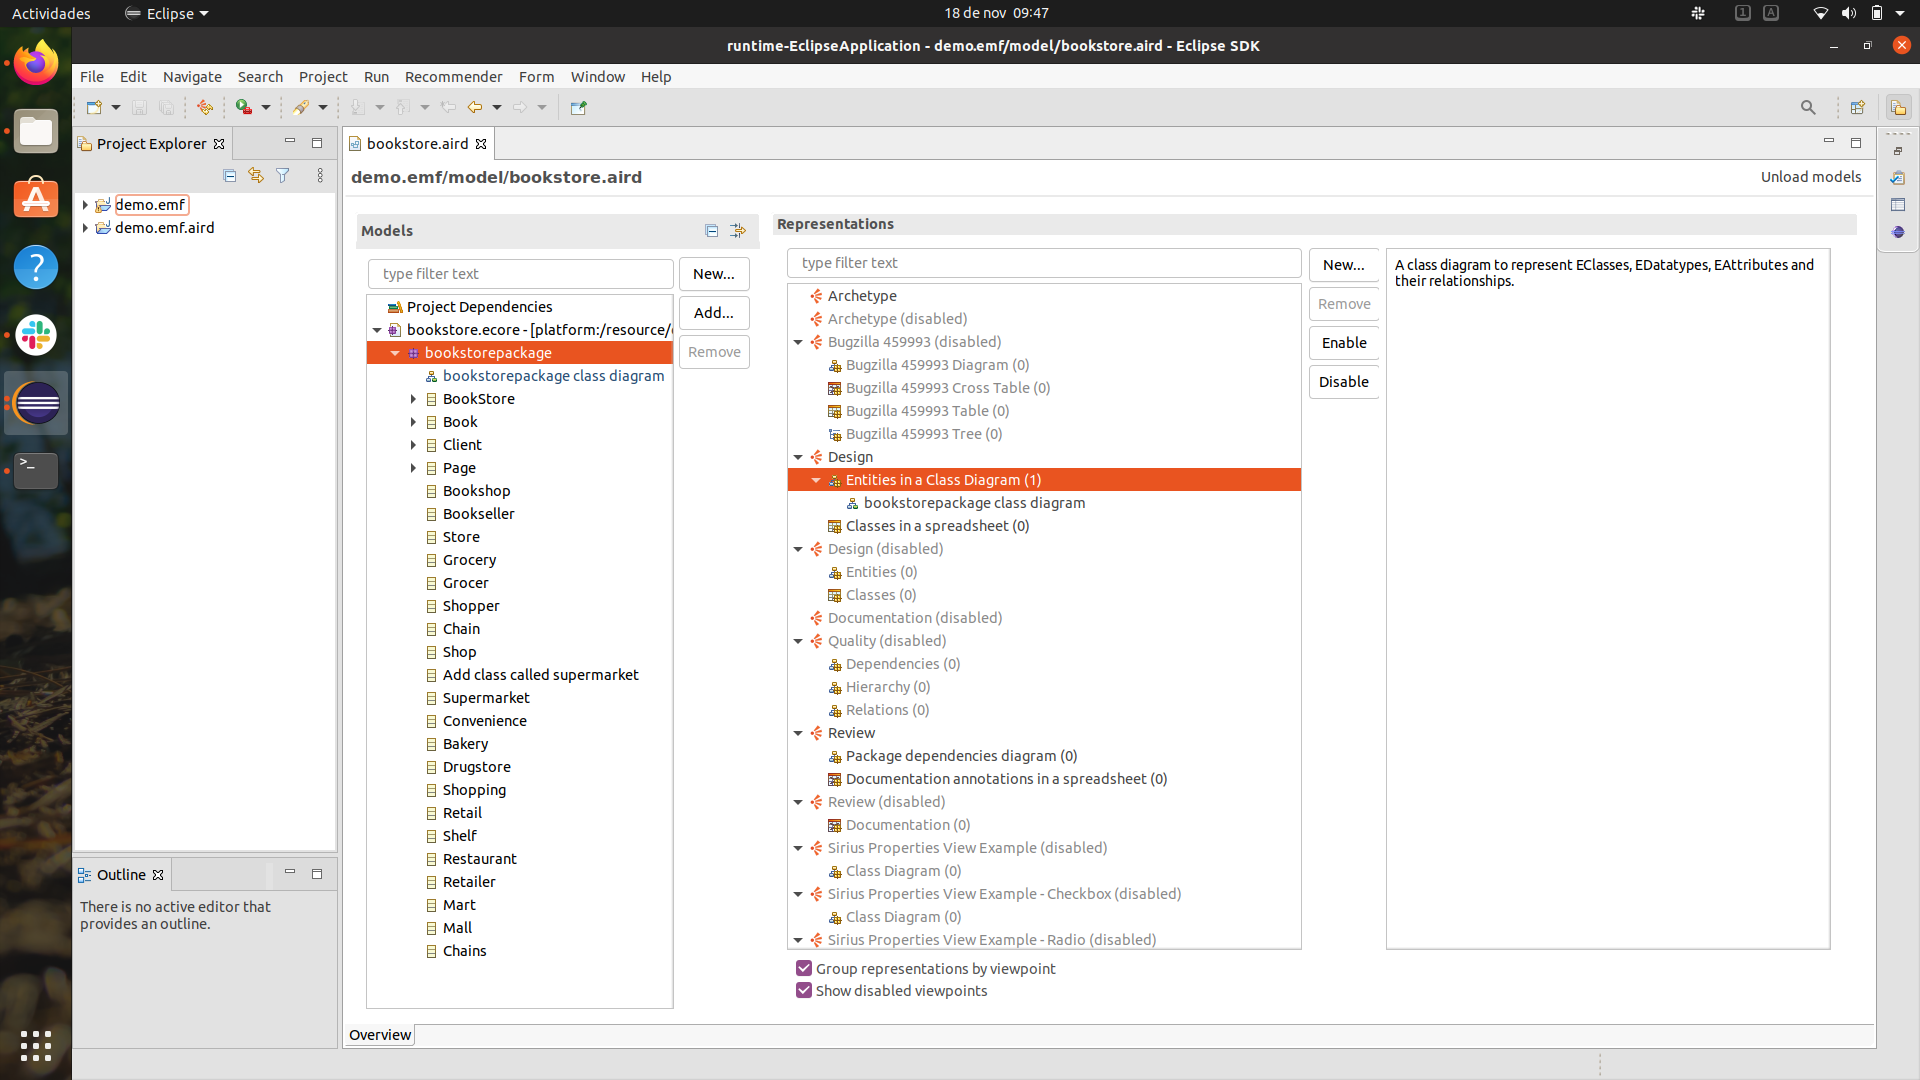Collapse all in Project Explorer
Viewport: 1920px width, 1080px height.
tap(230, 176)
